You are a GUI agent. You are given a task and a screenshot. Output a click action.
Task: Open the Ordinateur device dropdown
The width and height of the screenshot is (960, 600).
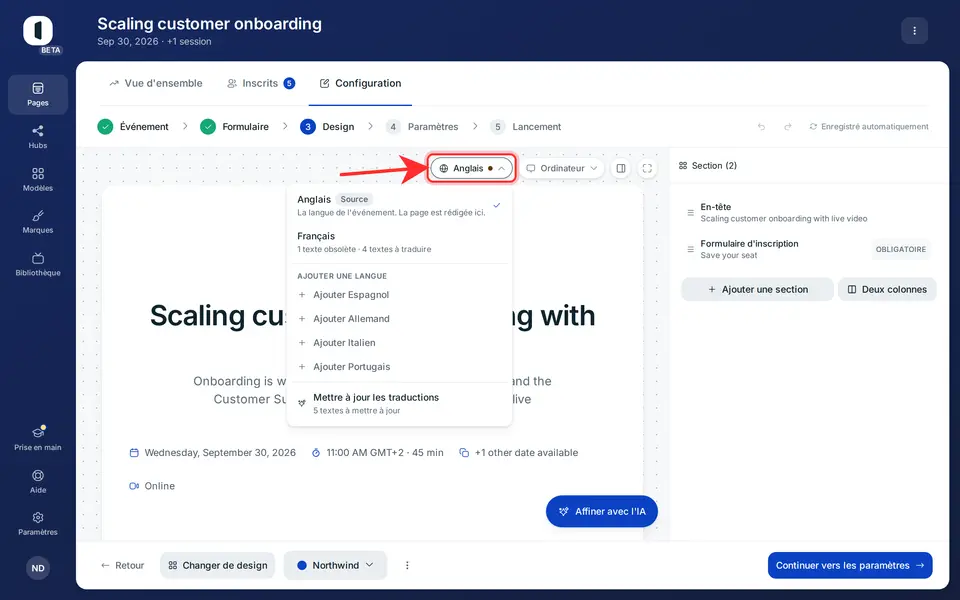click(x=561, y=168)
